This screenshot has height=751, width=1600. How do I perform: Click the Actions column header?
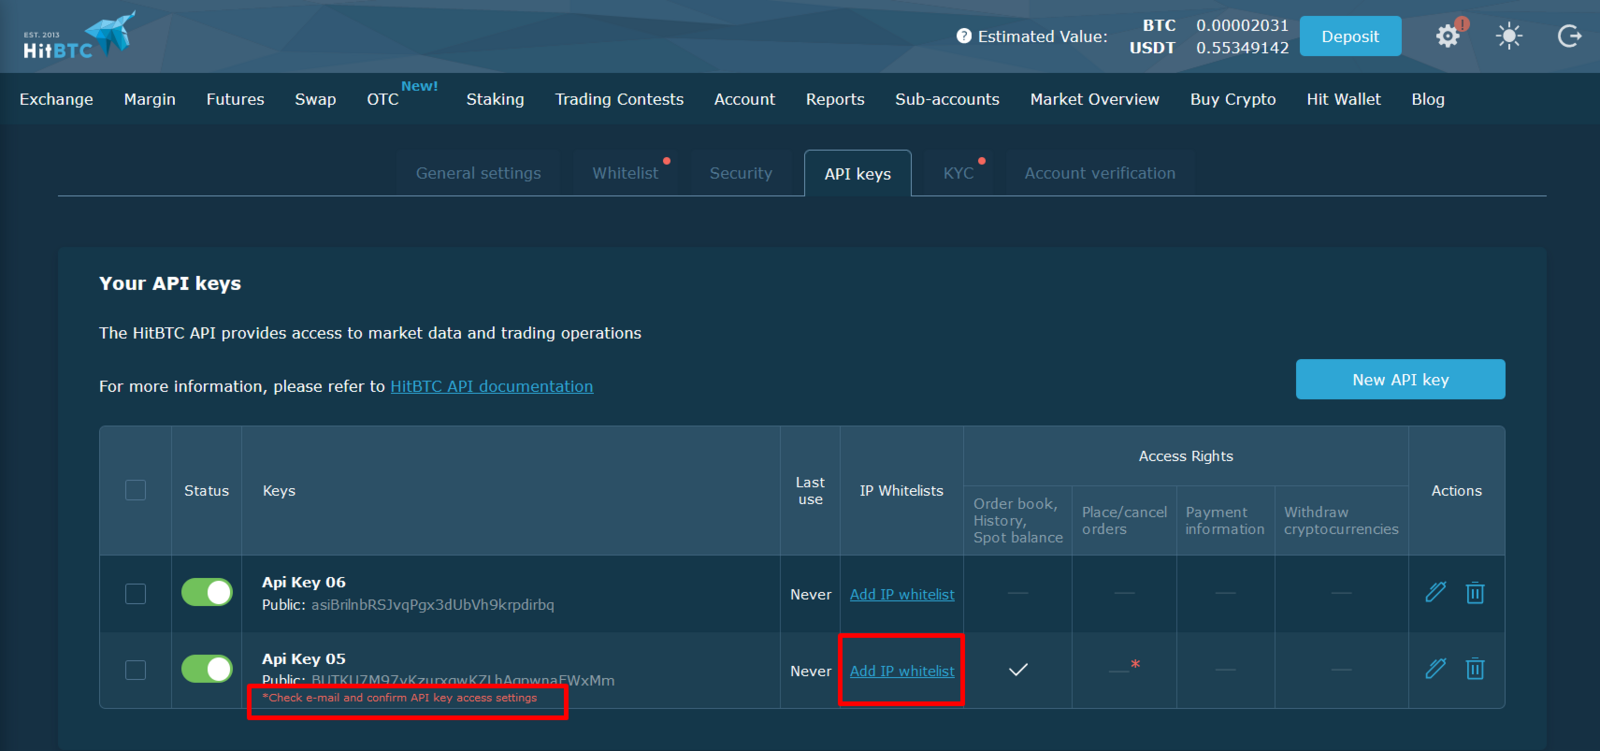tap(1456, 491)
